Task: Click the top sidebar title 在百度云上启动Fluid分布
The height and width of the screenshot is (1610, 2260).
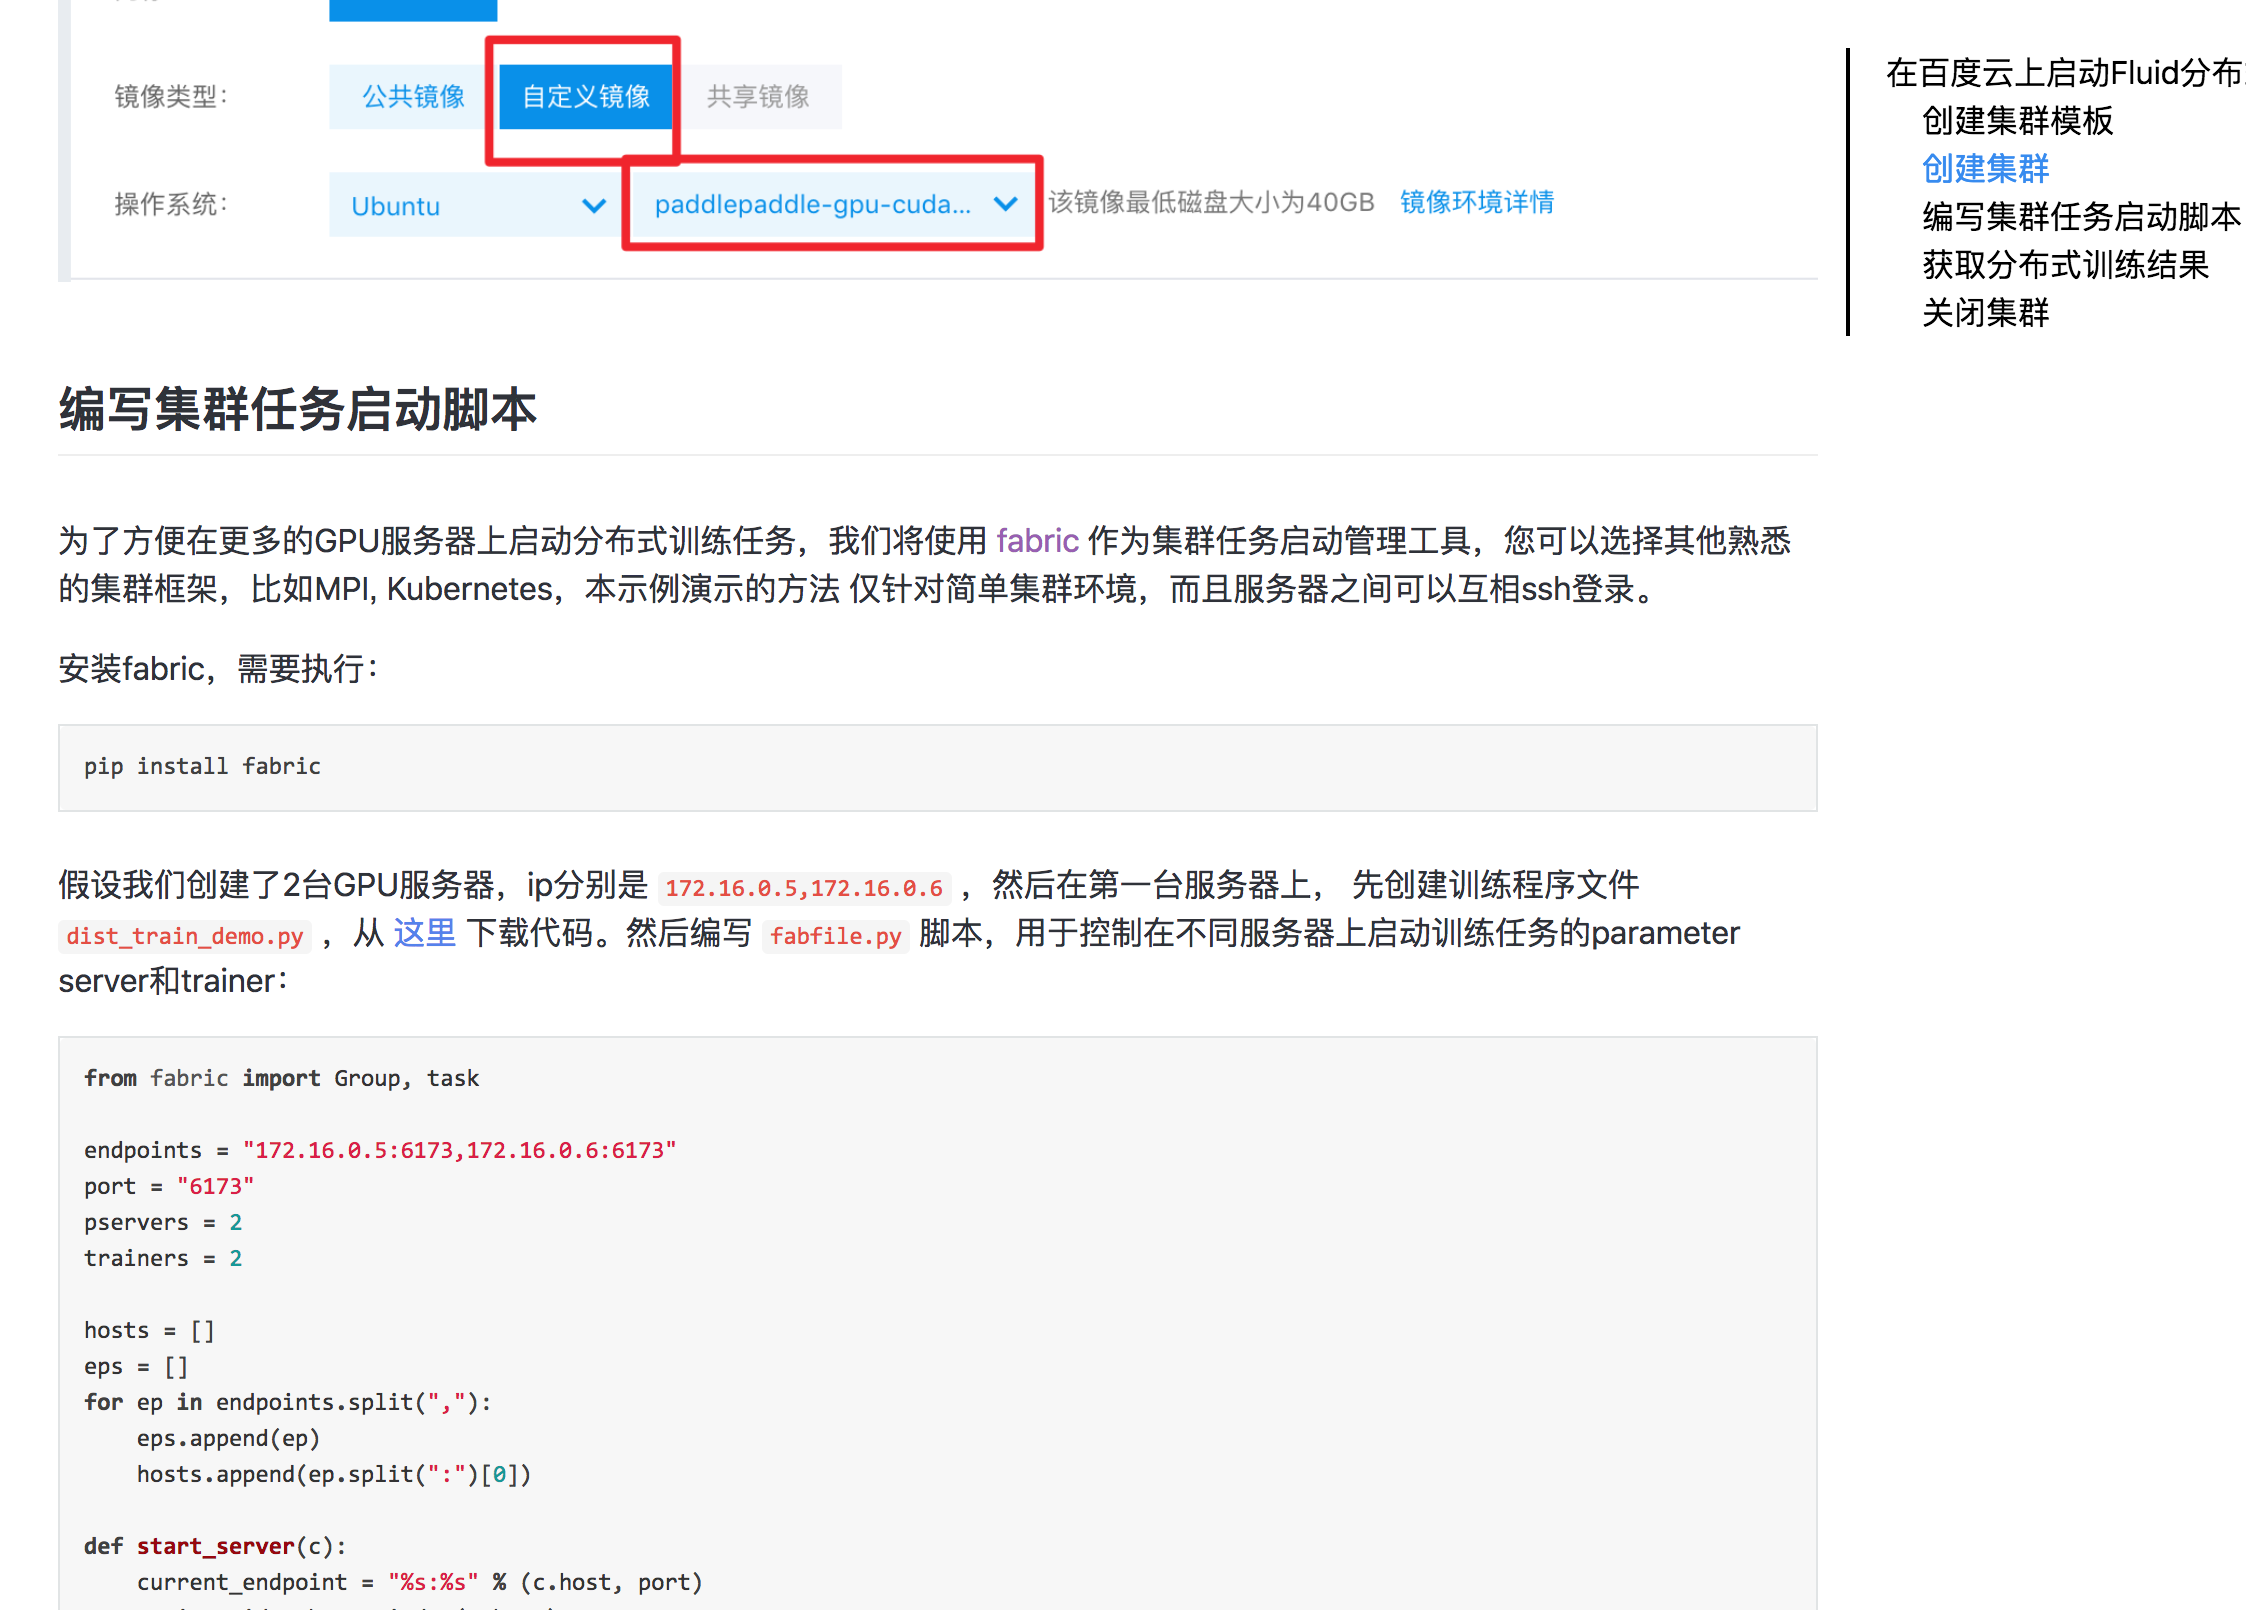Action: [x=2064, y=73]
